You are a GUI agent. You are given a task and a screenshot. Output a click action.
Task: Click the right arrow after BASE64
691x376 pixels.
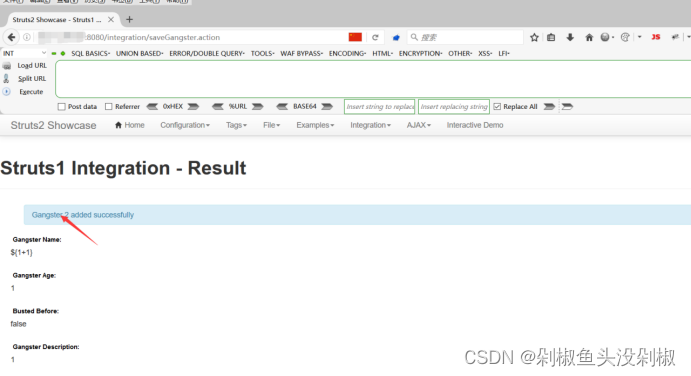[x=327, y=107]
